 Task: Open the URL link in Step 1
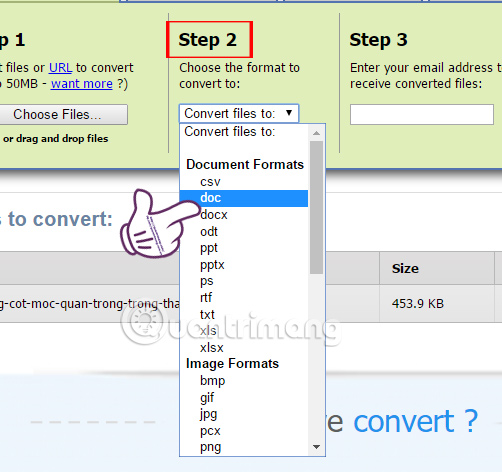pyautogui.click(x=60, y=68)
